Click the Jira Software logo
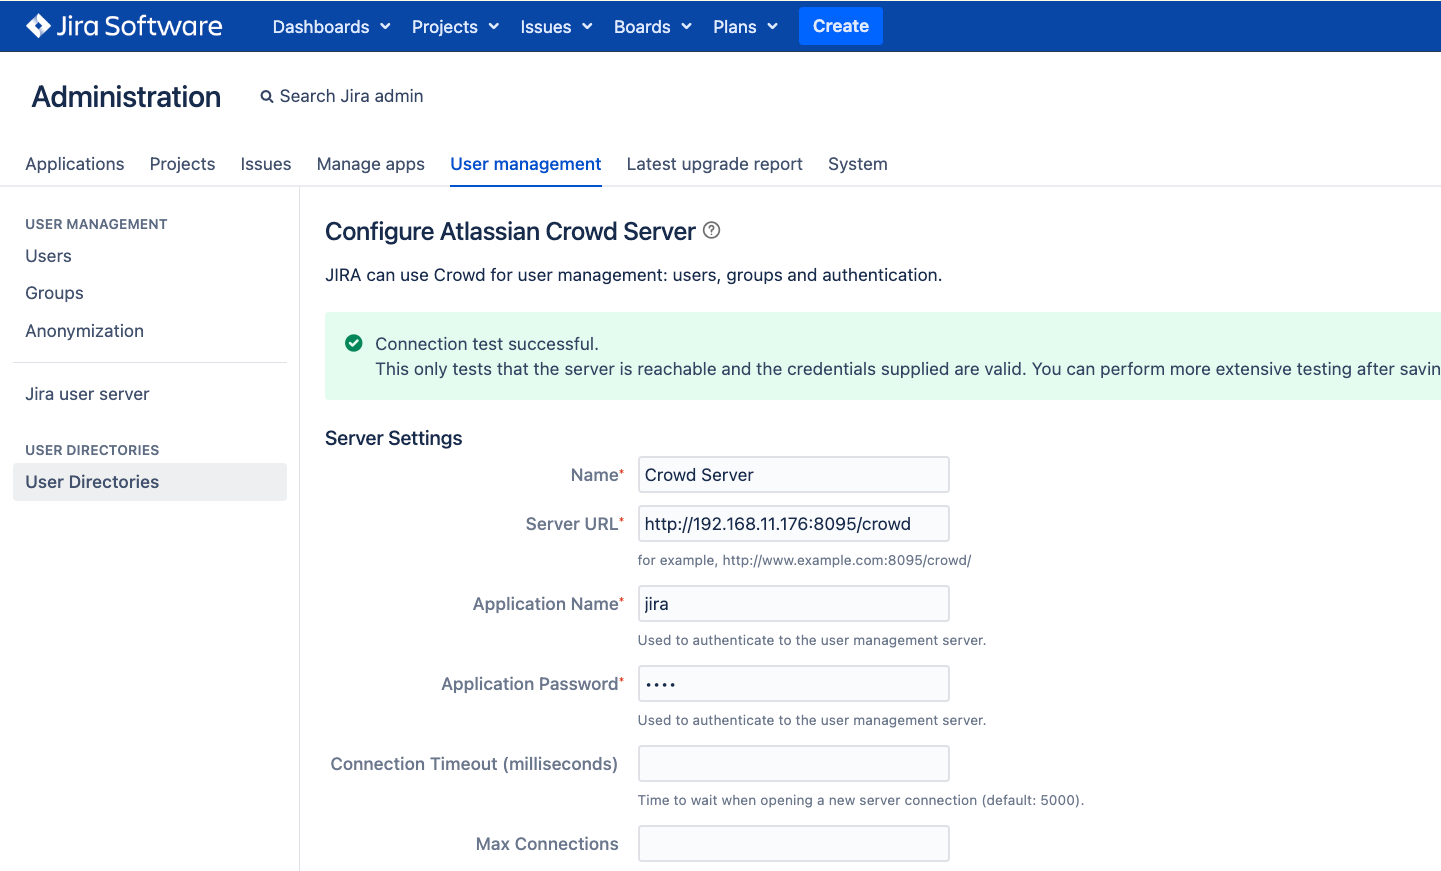 (124, 26)
